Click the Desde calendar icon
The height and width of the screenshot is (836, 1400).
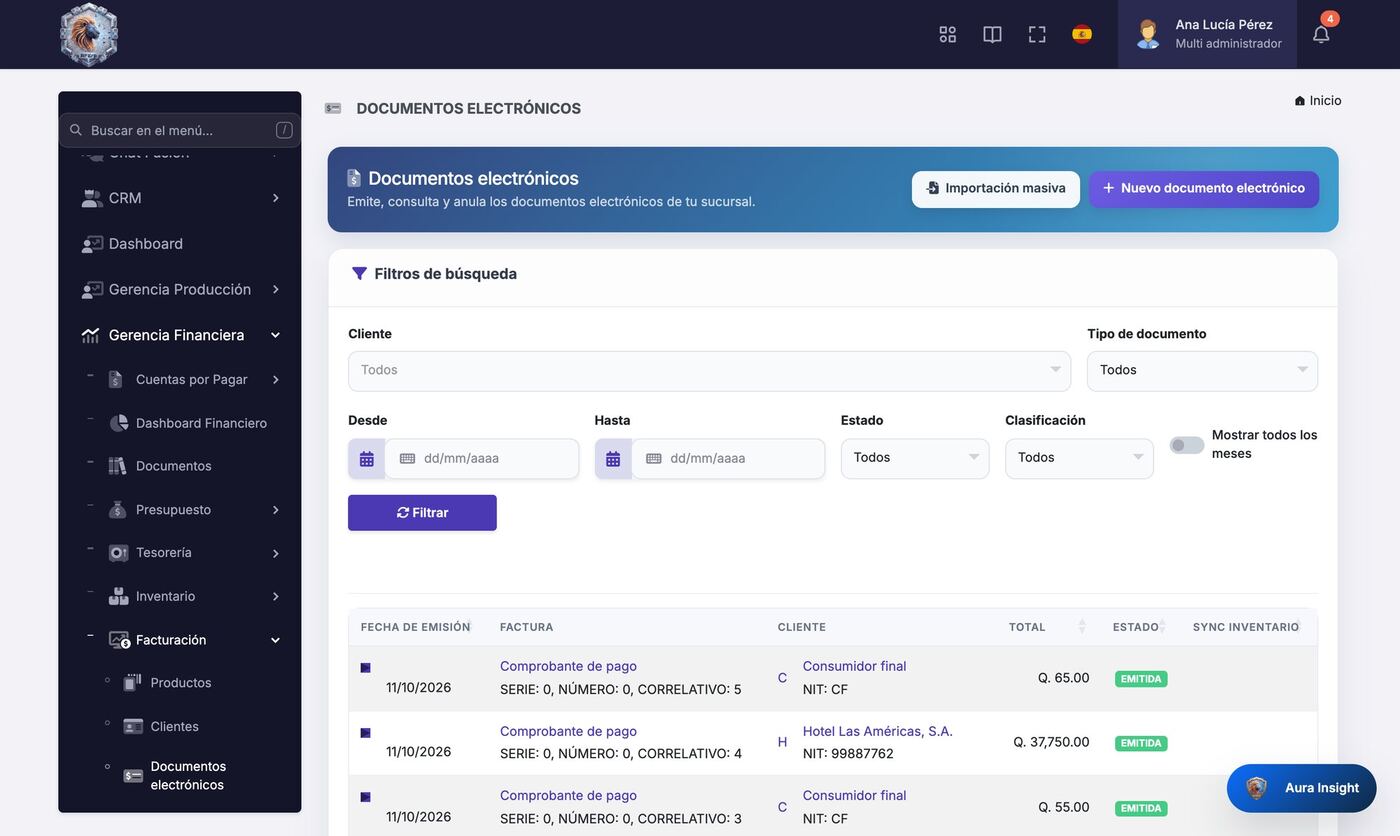(x=367, y=459)
